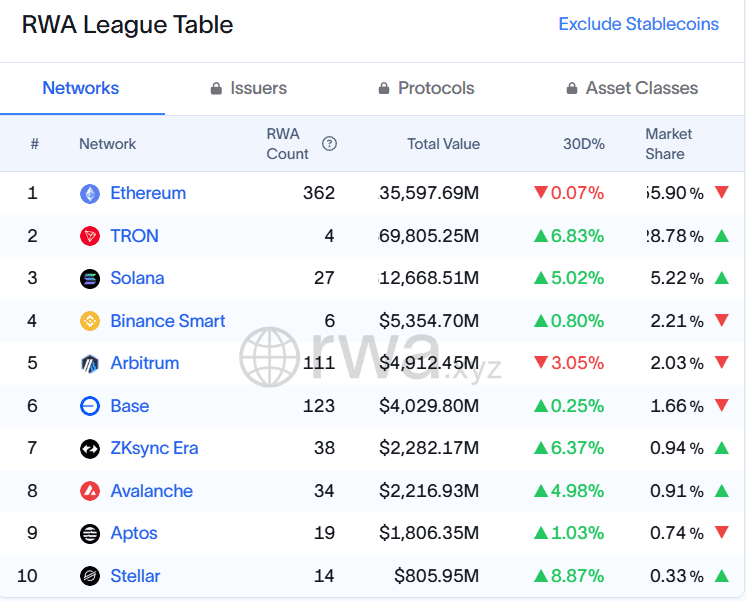746x602 pixels.
Task: Click the TRON network logo icon
Action: (89, 236)
